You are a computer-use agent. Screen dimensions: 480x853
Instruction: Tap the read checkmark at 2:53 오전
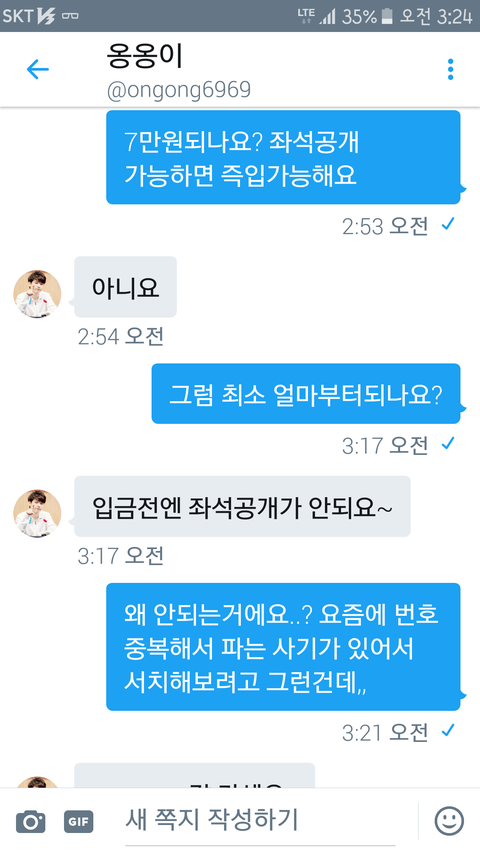[x=448, y=224]
